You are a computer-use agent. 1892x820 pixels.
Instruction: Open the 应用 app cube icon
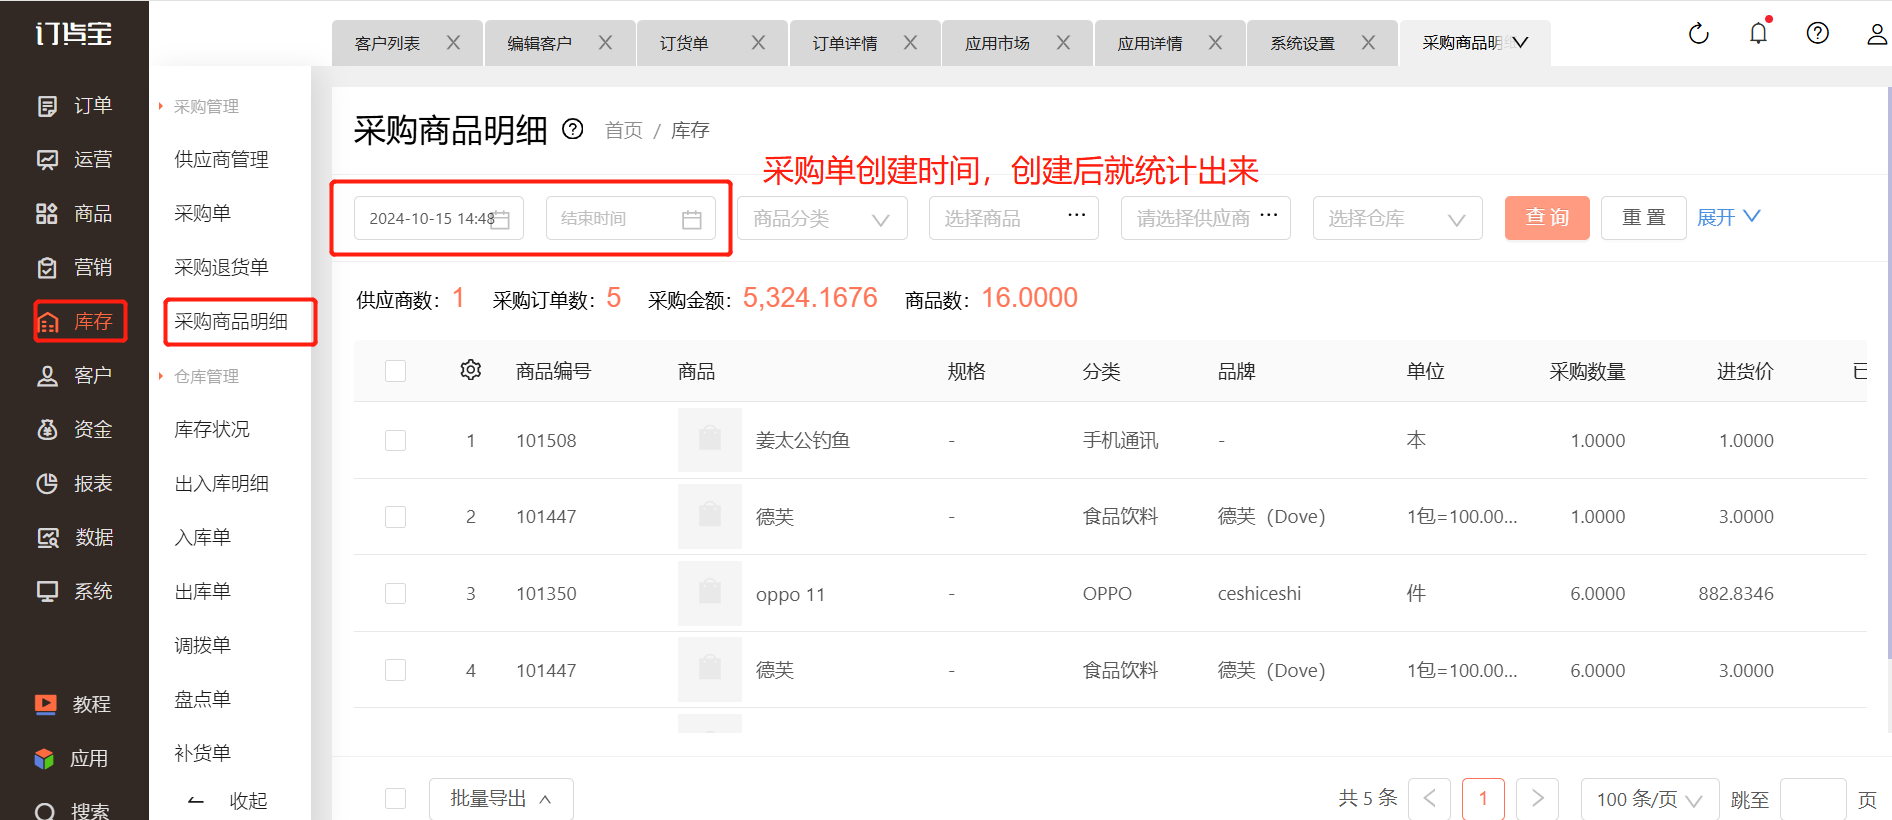(45, 759)
